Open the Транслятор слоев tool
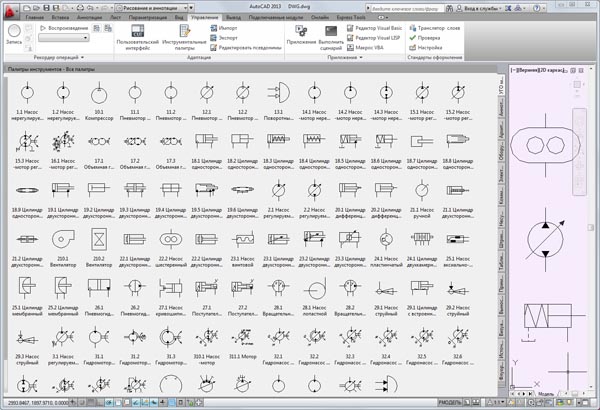 [x=435, y=28]
